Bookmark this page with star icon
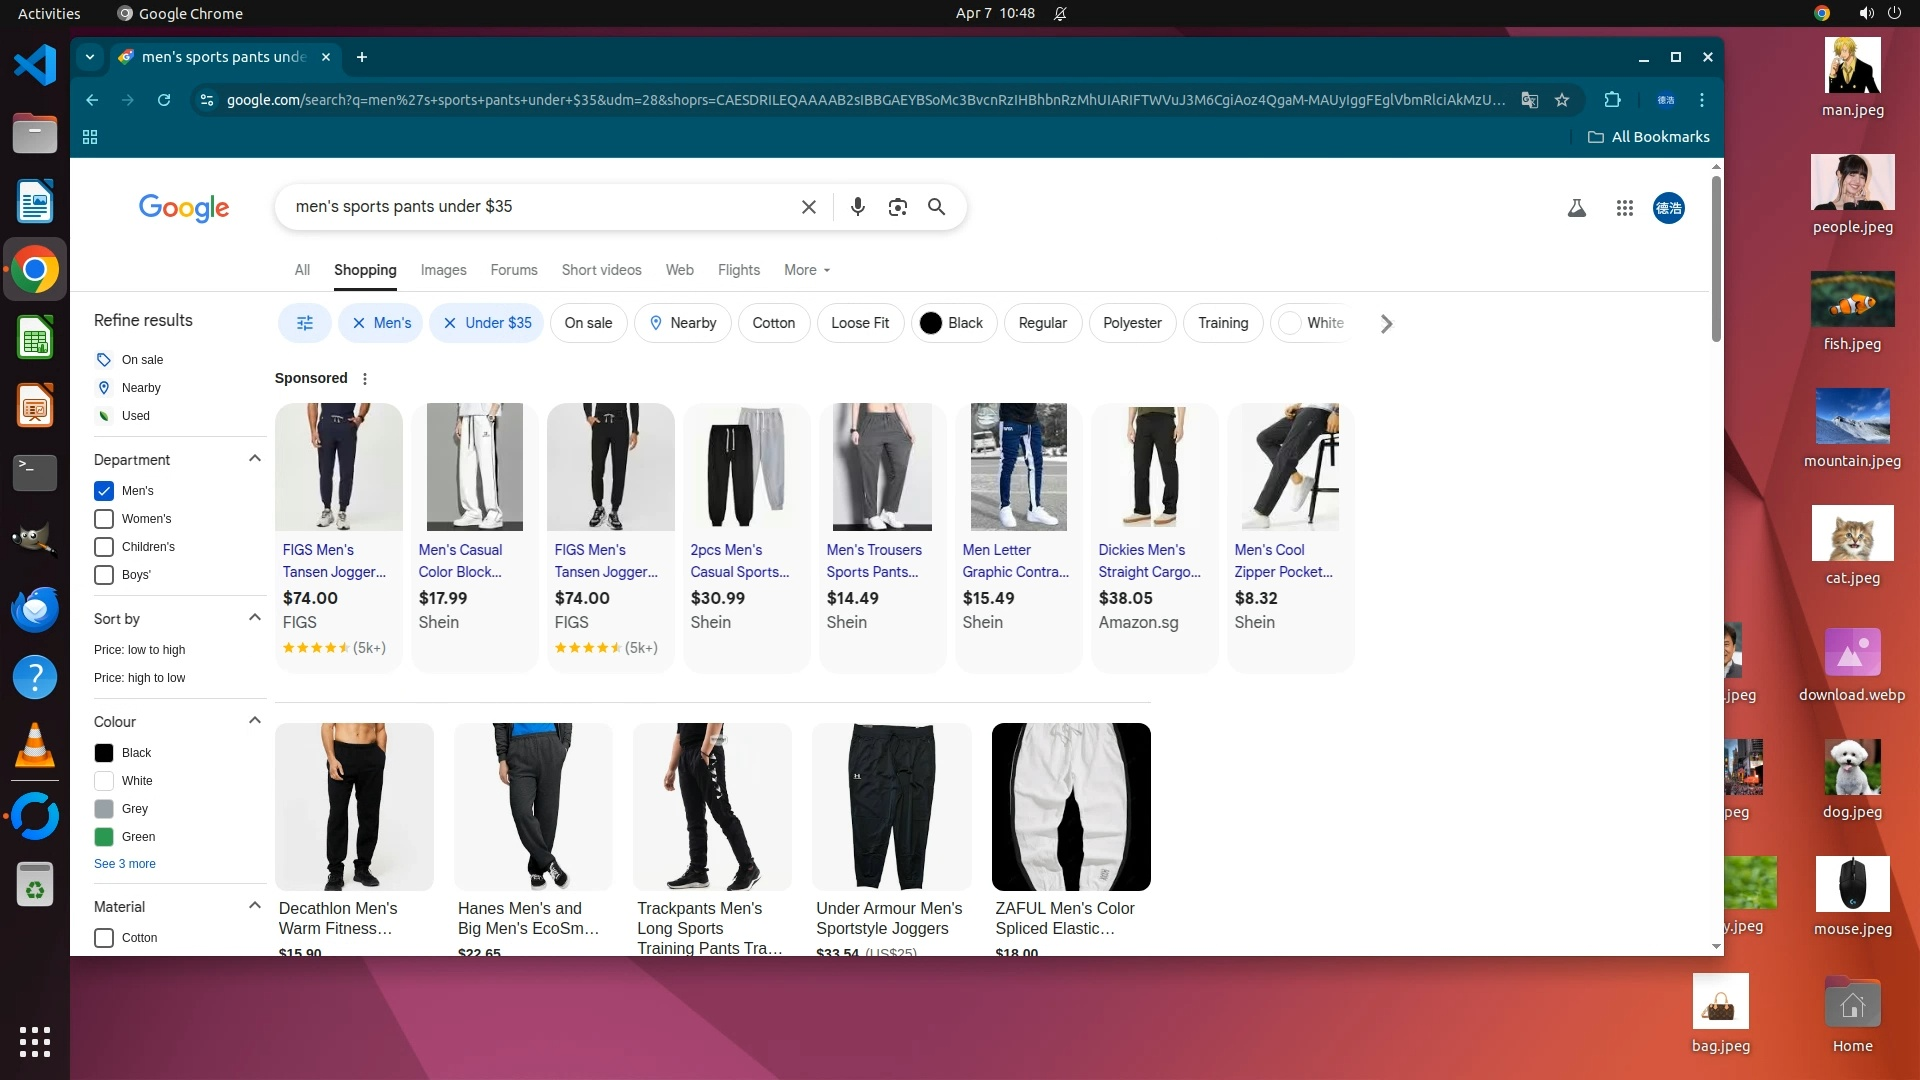This screenshot has width=1920, height=1080. click(1562, 100)
